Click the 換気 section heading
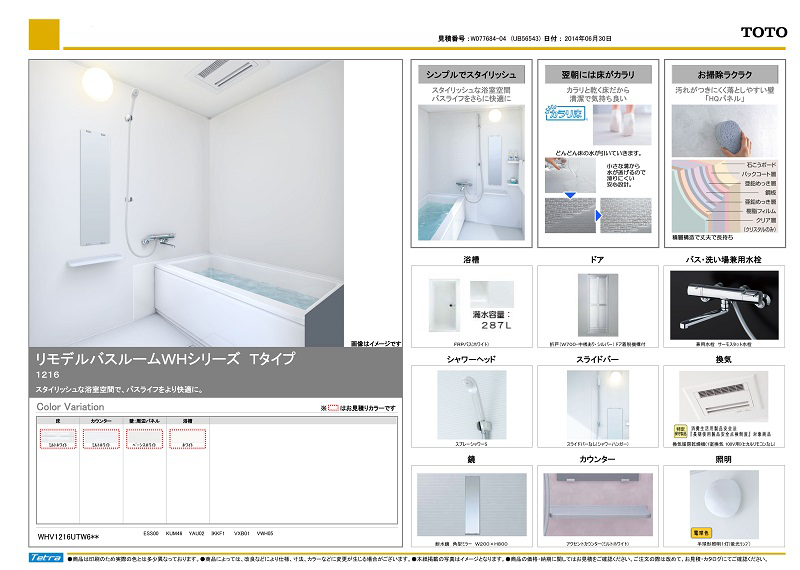 click(723, 359)
